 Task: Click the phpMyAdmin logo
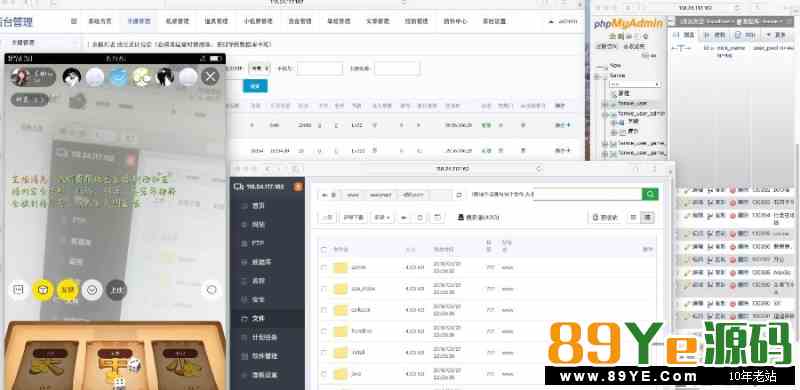point(628,23)
